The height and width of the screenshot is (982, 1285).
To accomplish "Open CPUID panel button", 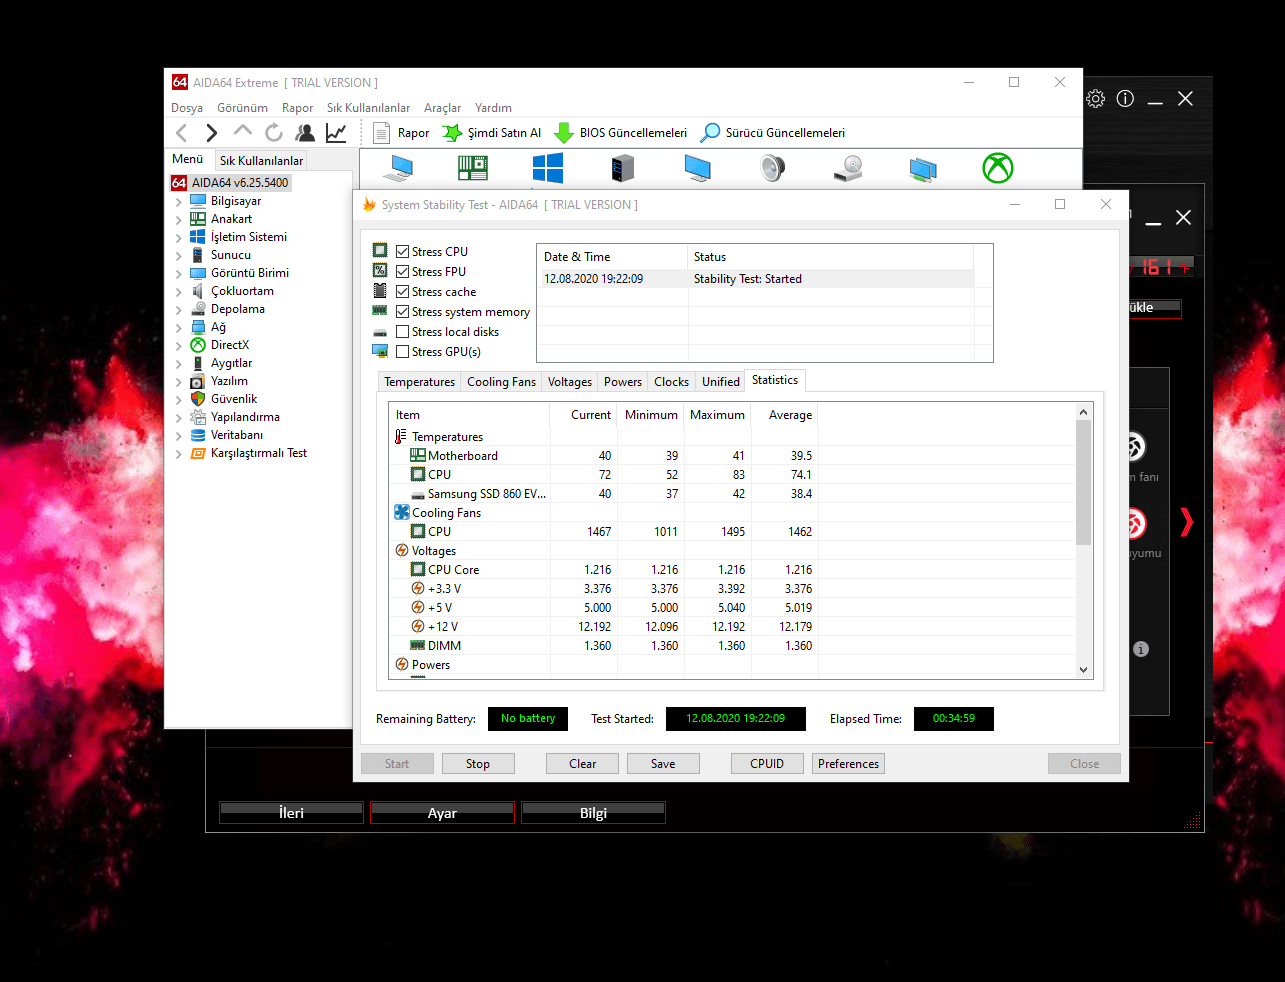I will [x=767, y=764].
